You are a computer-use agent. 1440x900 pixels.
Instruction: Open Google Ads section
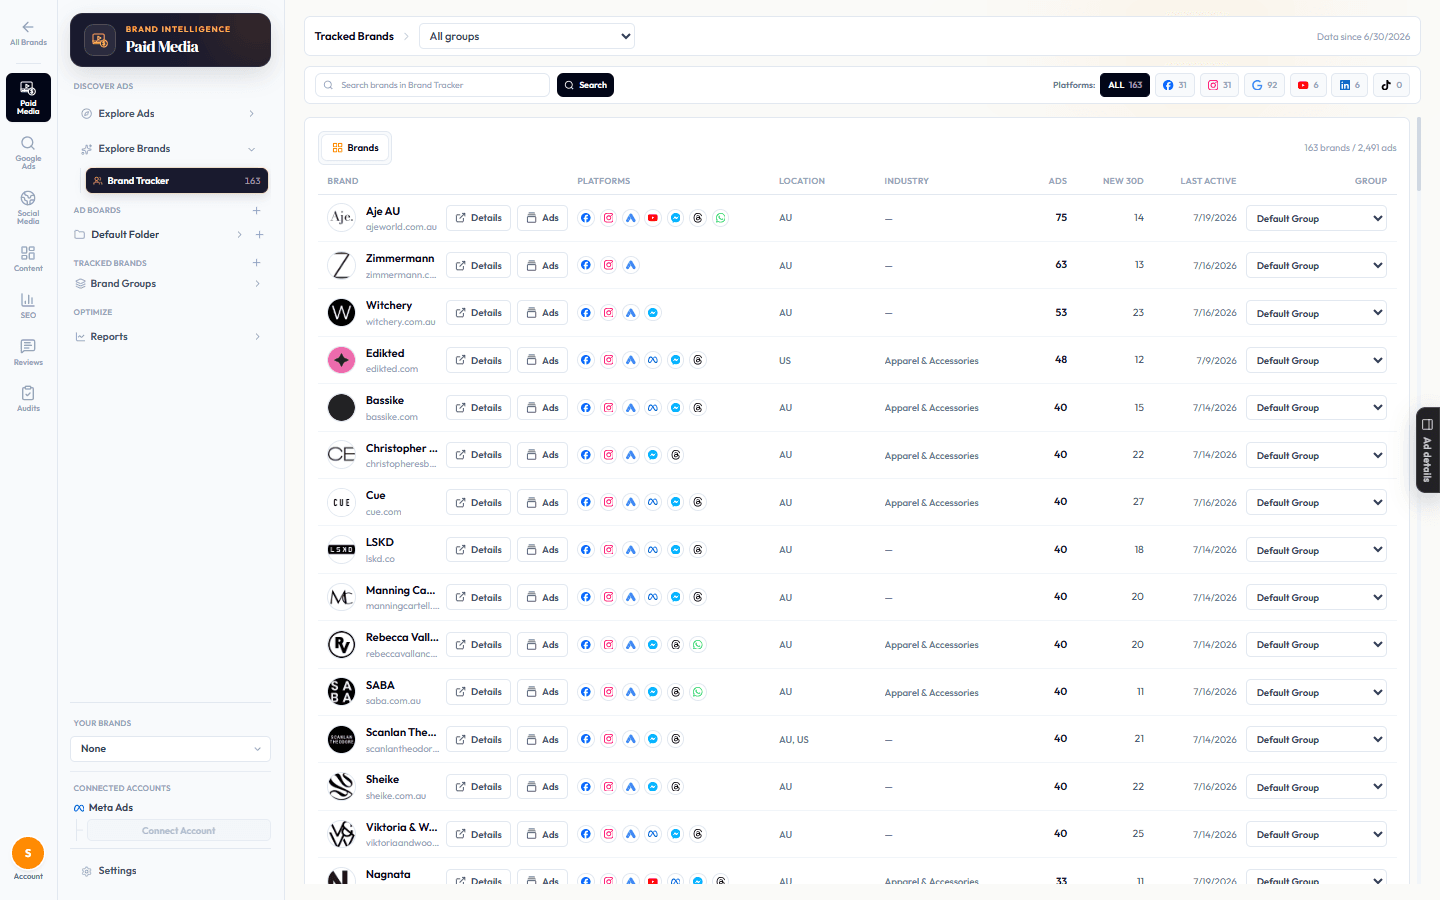coord(28,153)
